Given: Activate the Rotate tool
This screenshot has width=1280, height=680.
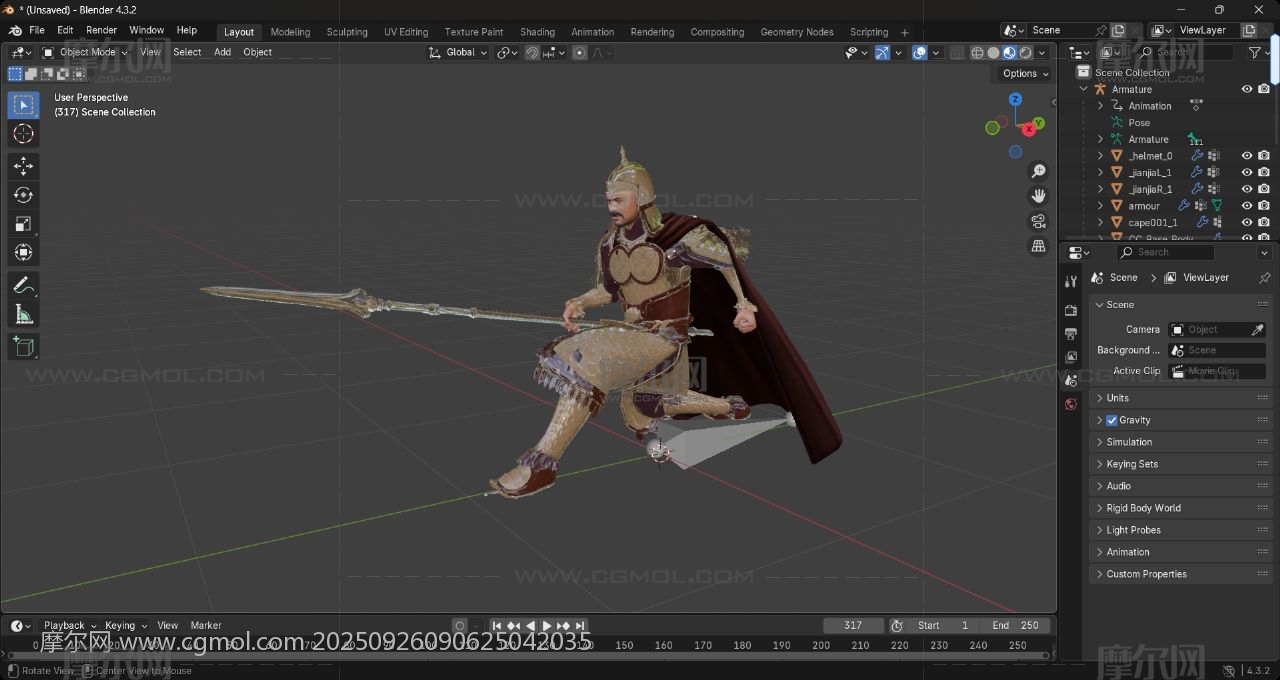Looking at the screenshot, I should [x=24, y=195].
